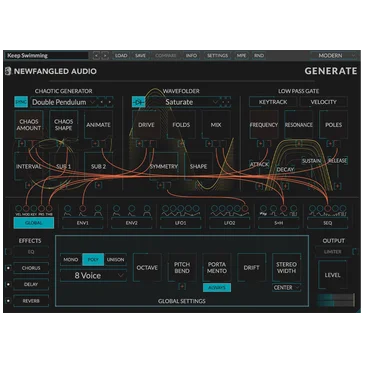The width and height of the screenshot is (365, 365).
Task: Click the plus under Chaos Amount
Action: (x=22, y=143)
